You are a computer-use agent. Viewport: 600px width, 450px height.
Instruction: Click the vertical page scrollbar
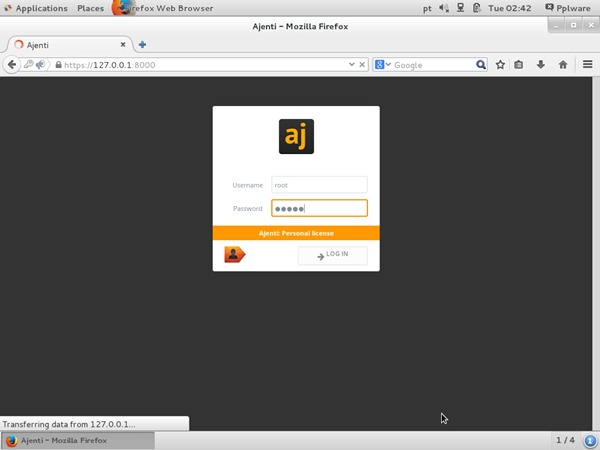coord(596,253)
